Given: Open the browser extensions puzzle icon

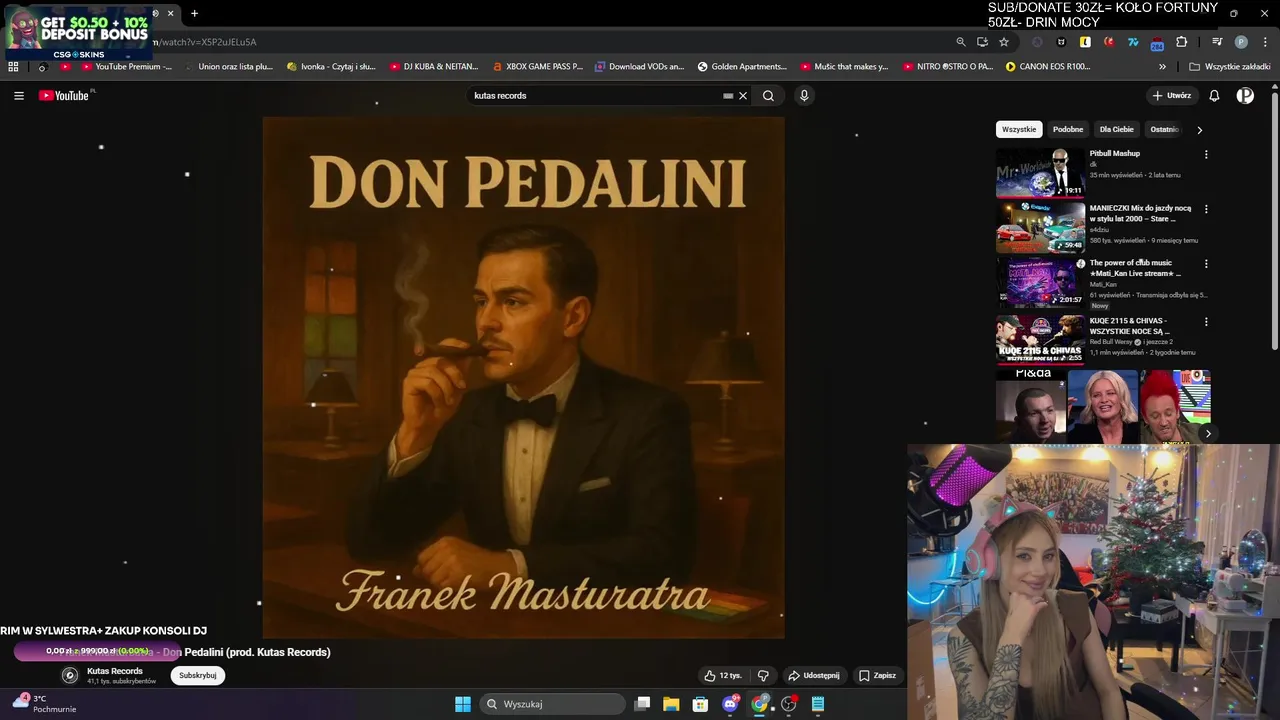Looking at the screenshot, I should click(x=1182, y=42).
